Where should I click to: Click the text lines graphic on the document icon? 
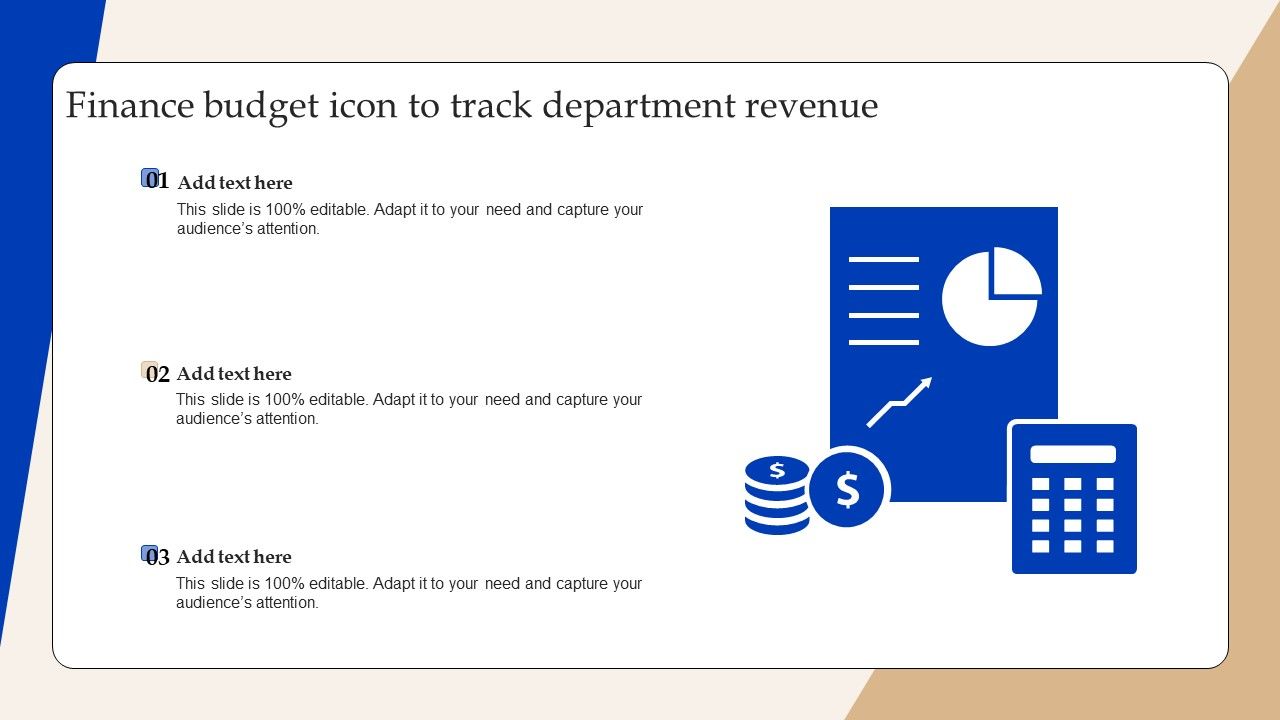(x=884, y=301)
